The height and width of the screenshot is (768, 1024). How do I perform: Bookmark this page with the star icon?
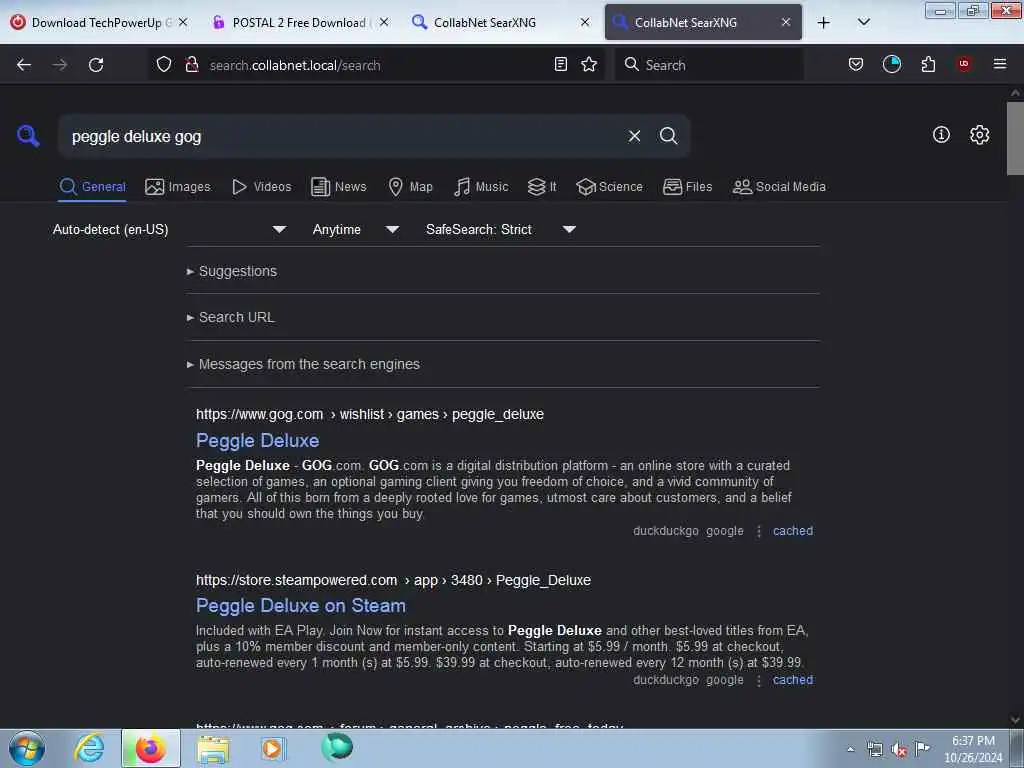589,64
